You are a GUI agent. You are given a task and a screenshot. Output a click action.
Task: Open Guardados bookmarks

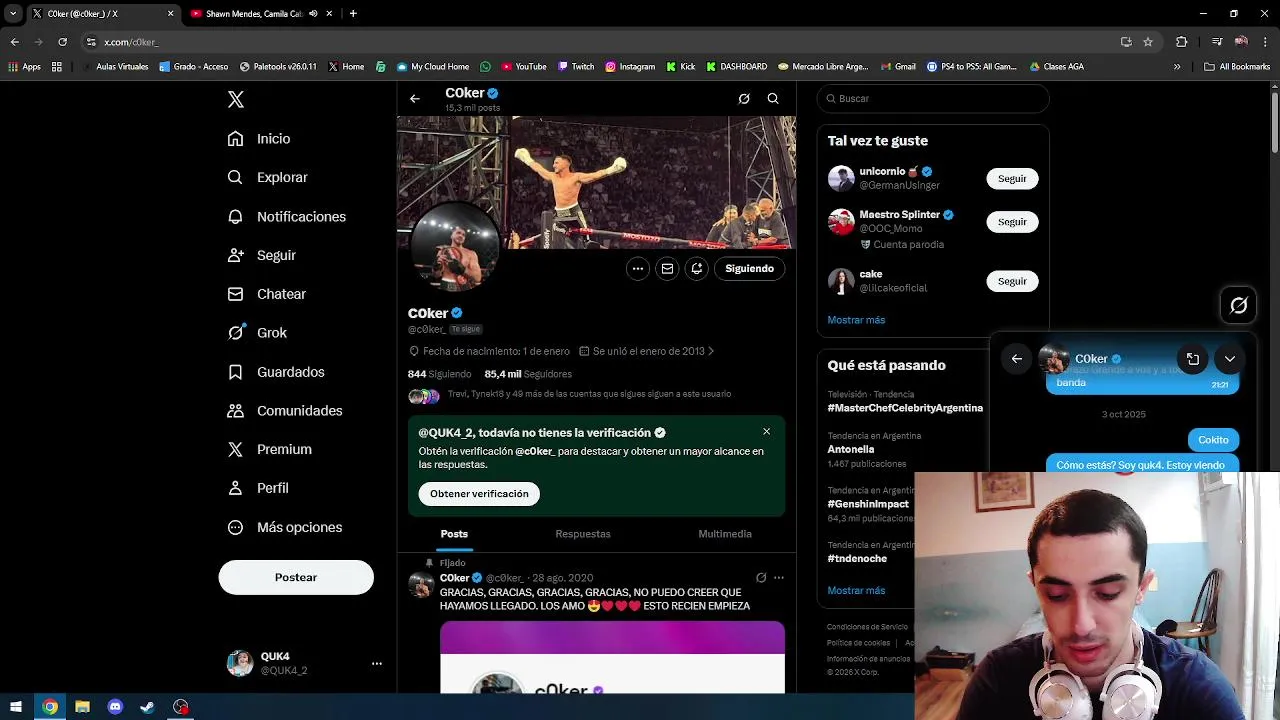tap(275, 372)
